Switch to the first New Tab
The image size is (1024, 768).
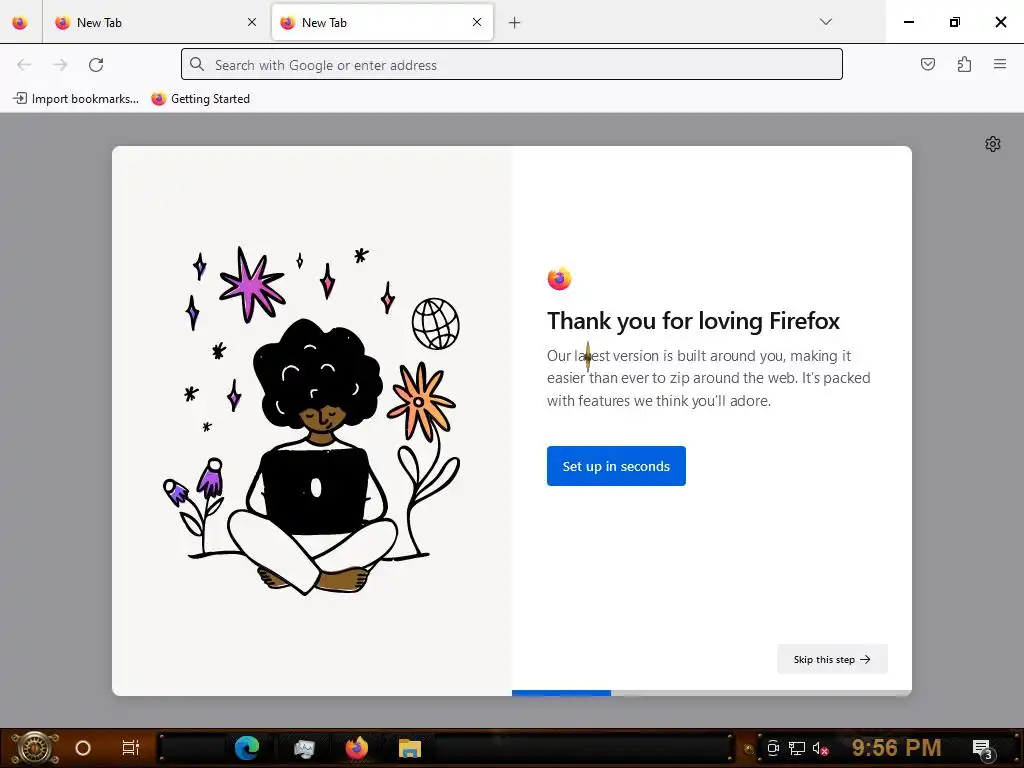click(156, 22)
